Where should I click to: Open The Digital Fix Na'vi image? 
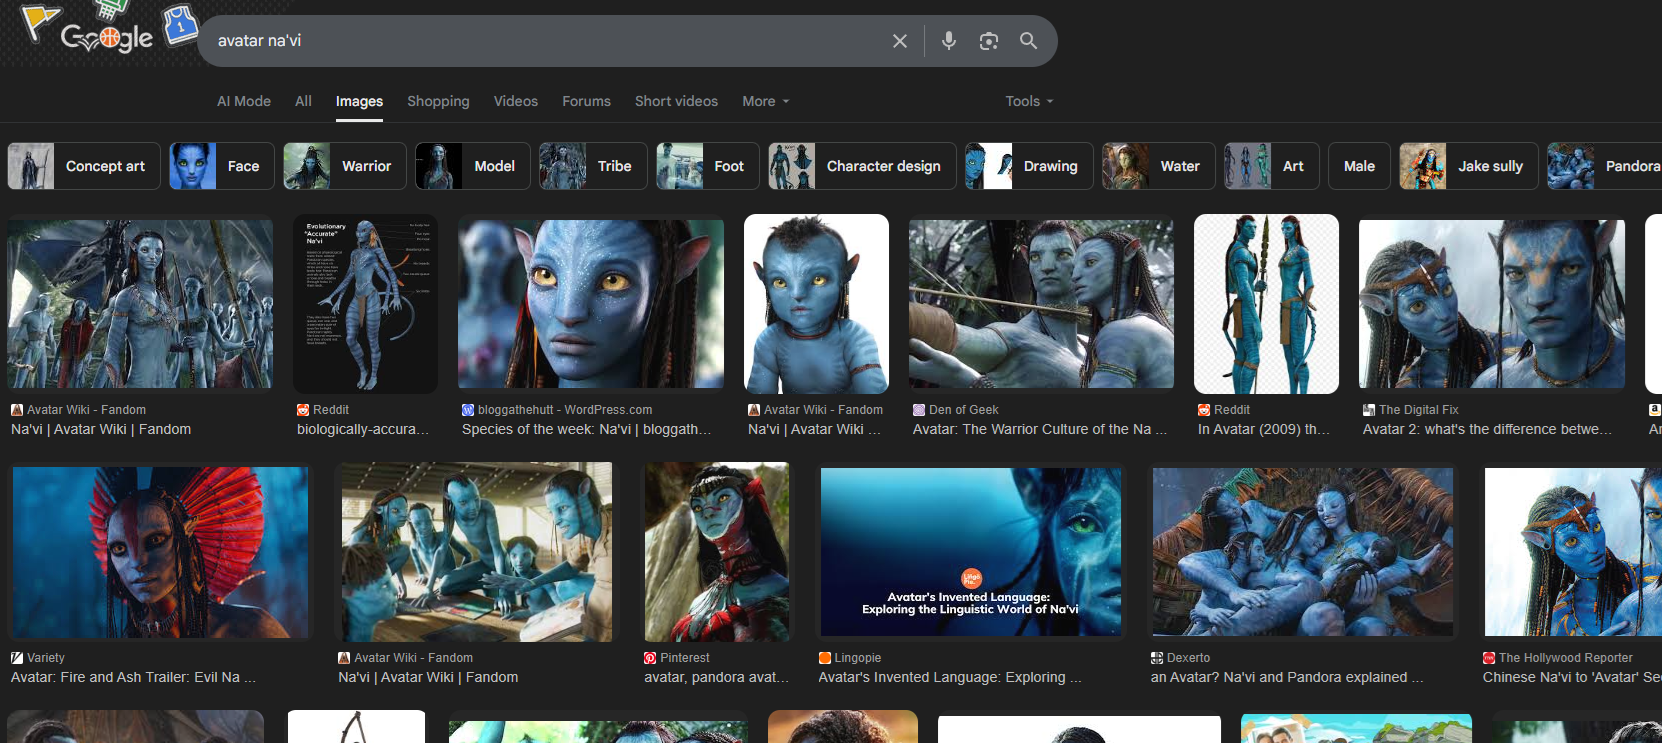point(1492,304)
